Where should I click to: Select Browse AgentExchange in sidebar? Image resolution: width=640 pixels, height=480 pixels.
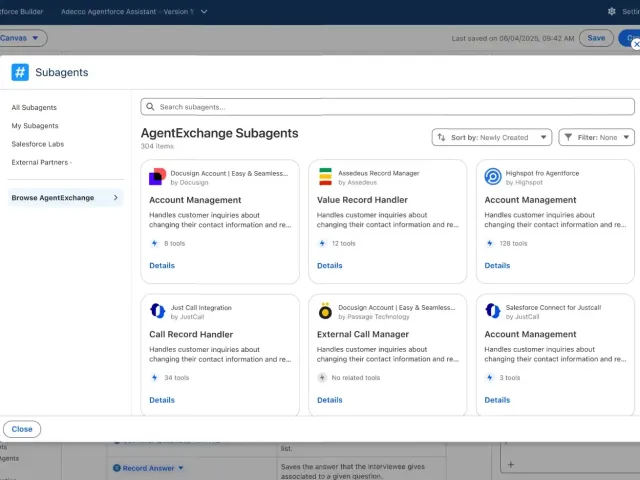(x=65, y=198)
